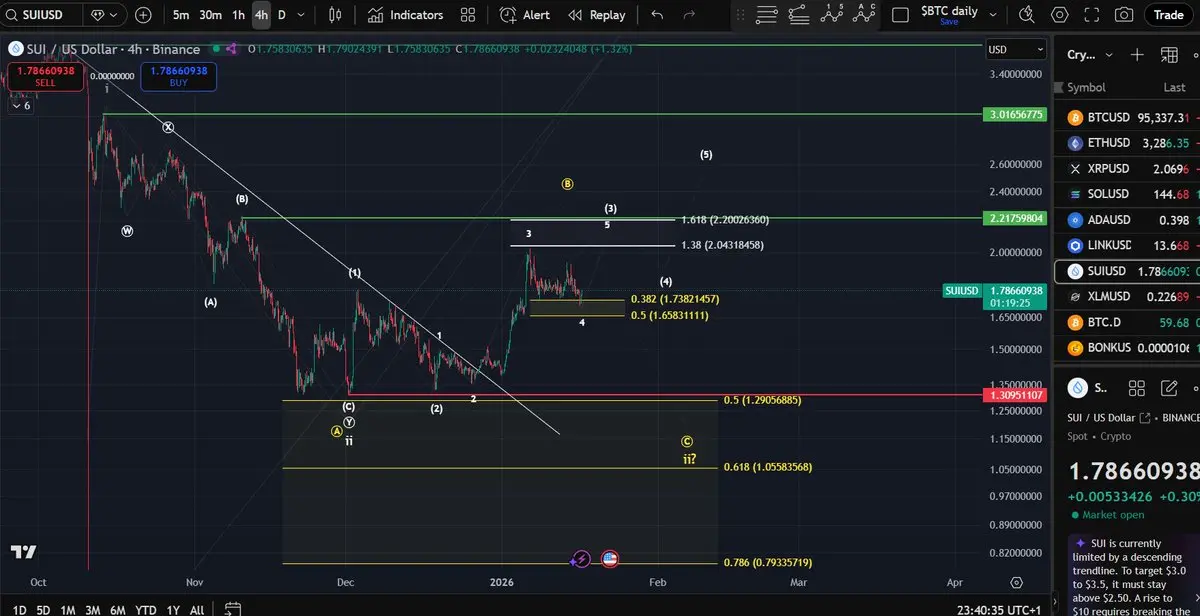Open the Indicators dialog
Screen dimensions: 1200x616
click(x=405, y=15)
